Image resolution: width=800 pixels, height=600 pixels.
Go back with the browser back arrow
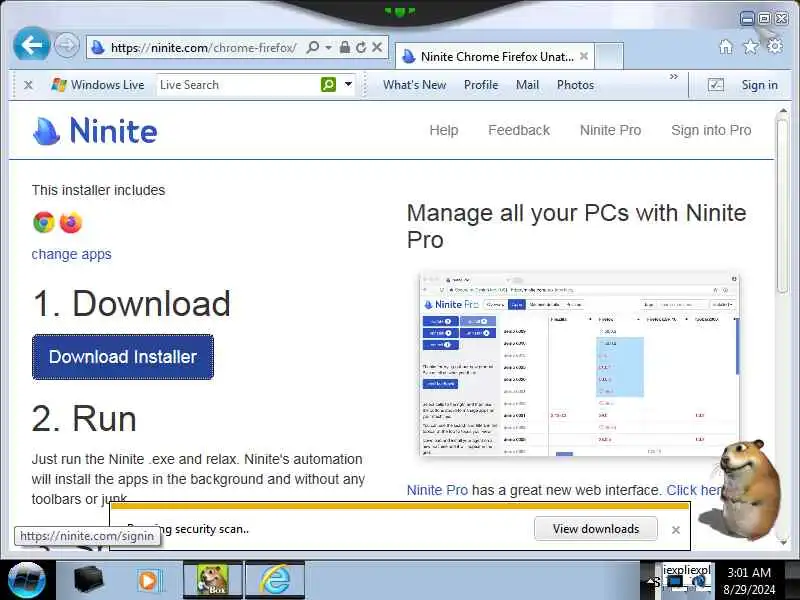click(x=32, y=45)
